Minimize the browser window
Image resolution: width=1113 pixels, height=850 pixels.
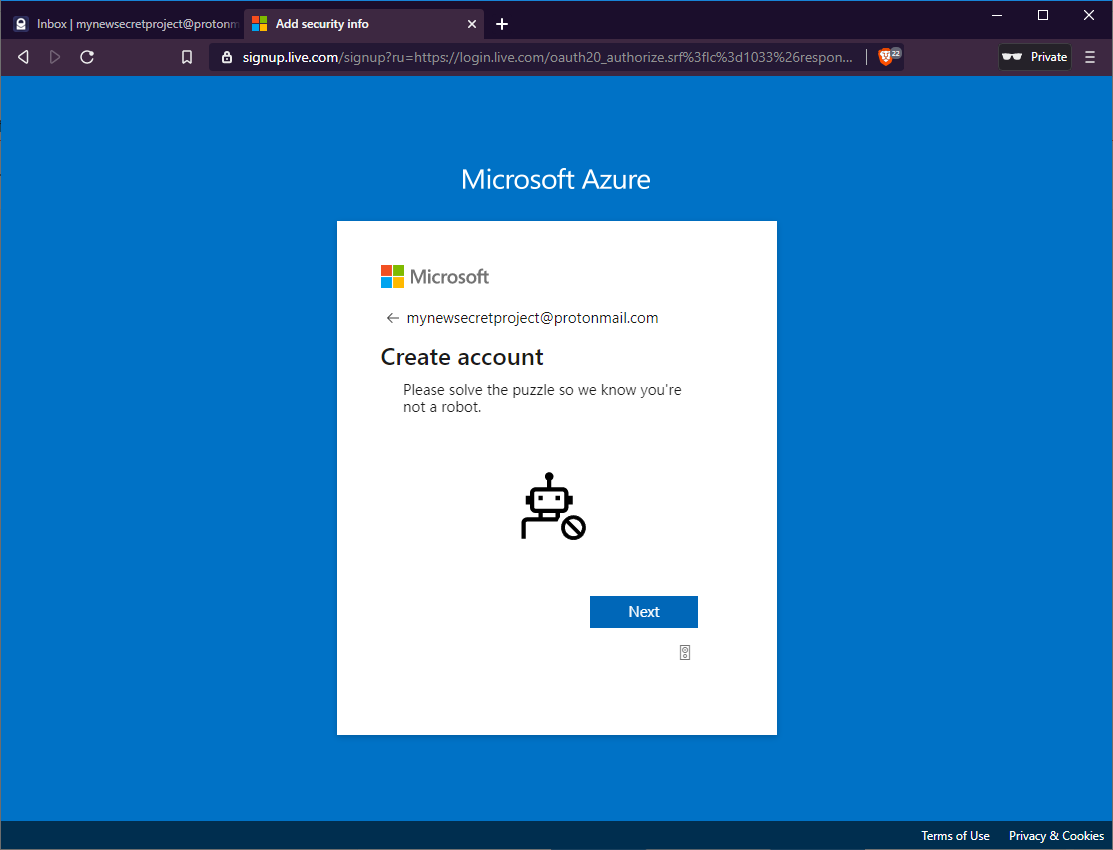pos(997,15)
